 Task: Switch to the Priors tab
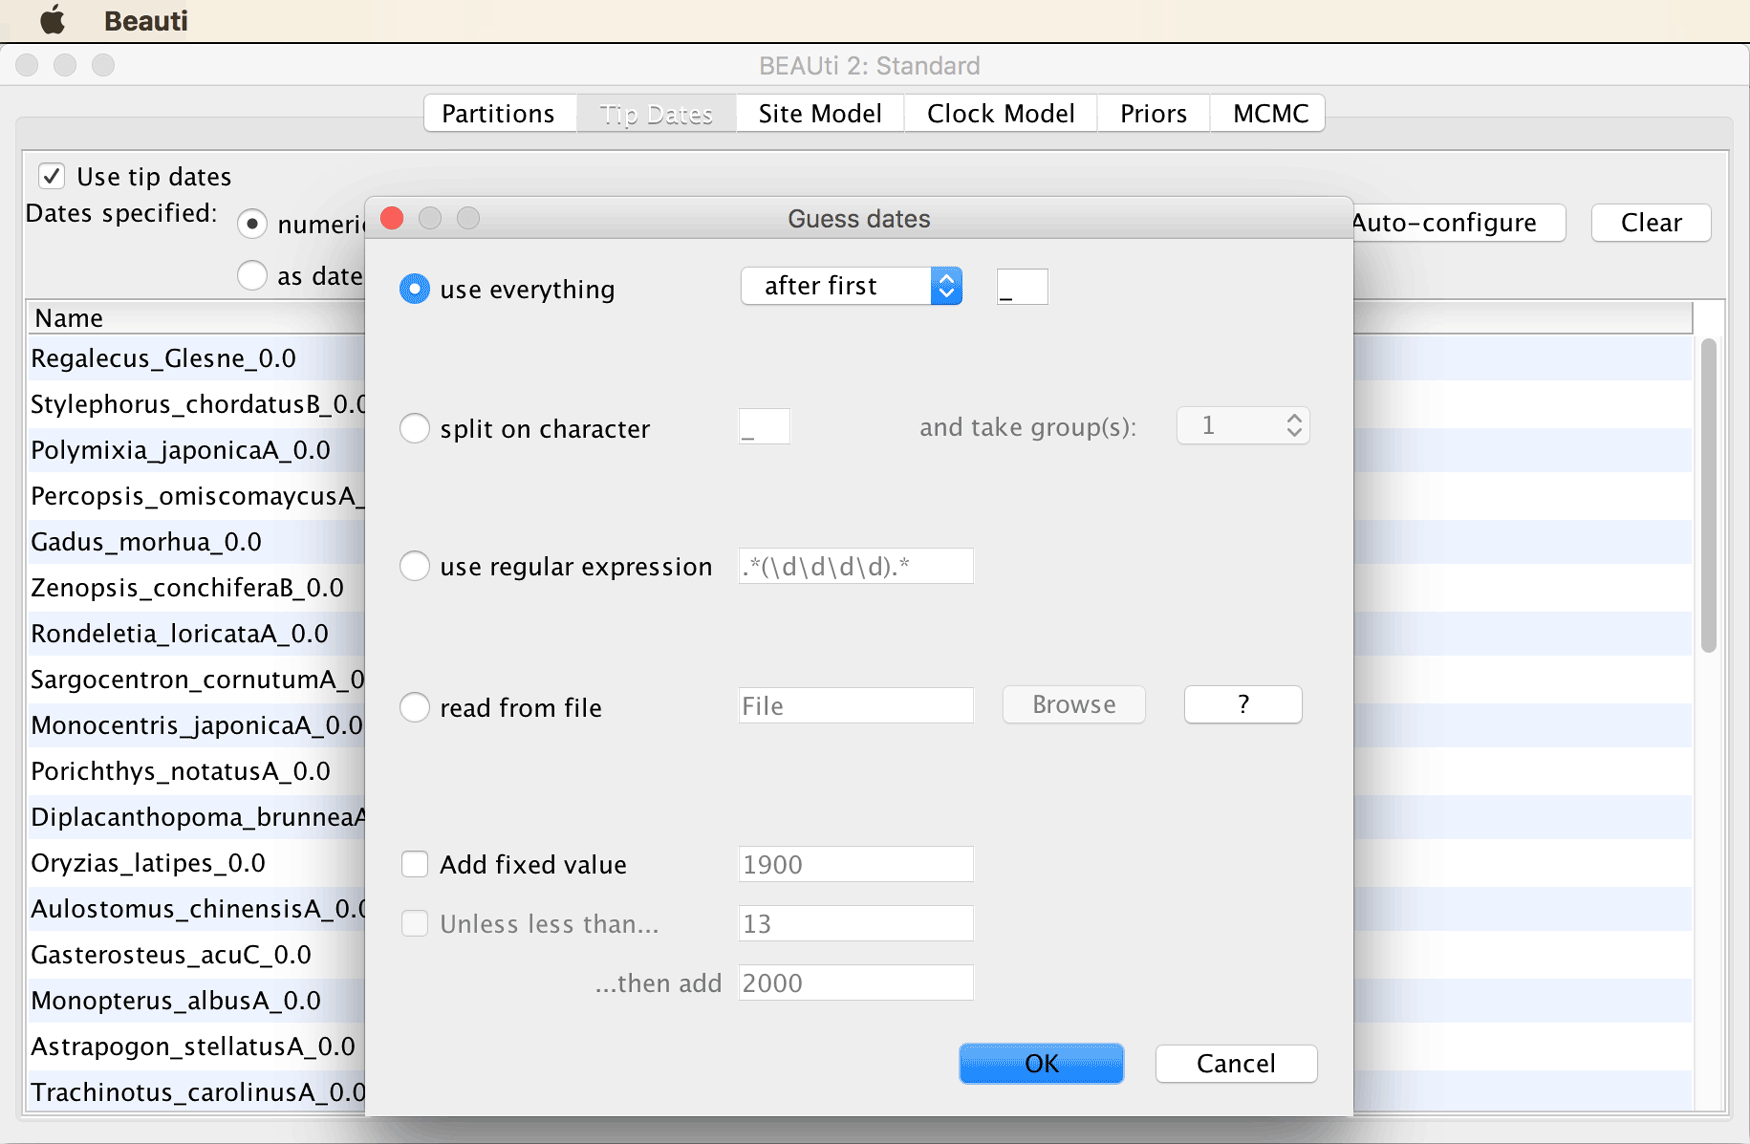pyautogui.click(x=1153, y=113)
